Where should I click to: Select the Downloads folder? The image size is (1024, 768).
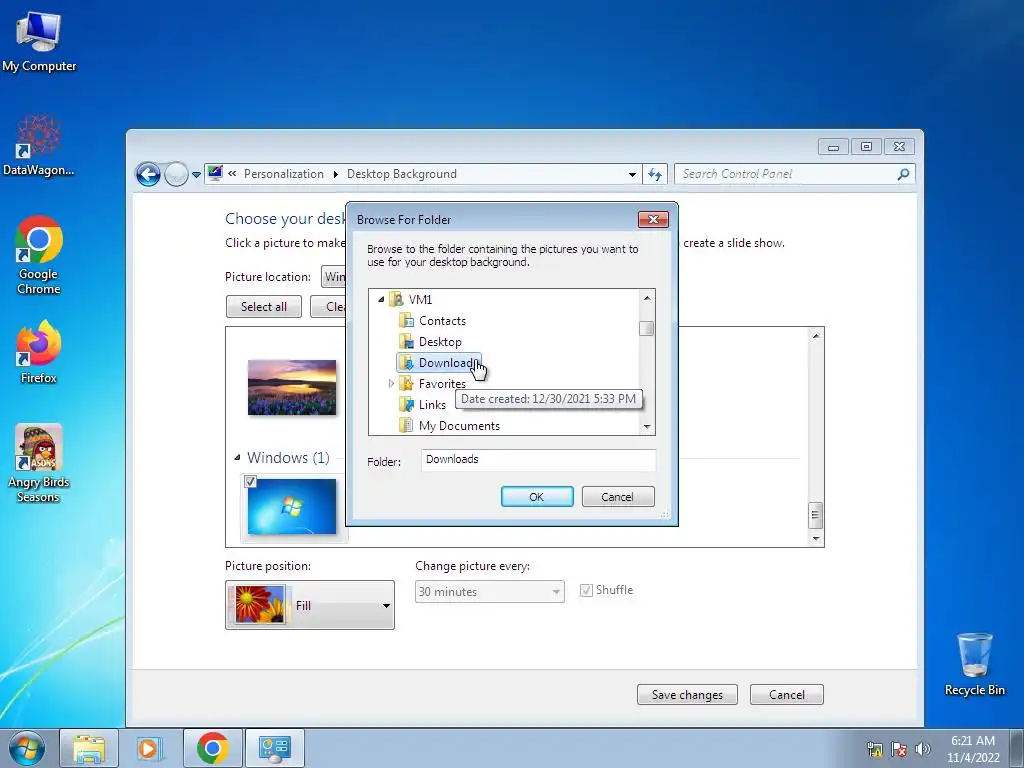(439, 362)
